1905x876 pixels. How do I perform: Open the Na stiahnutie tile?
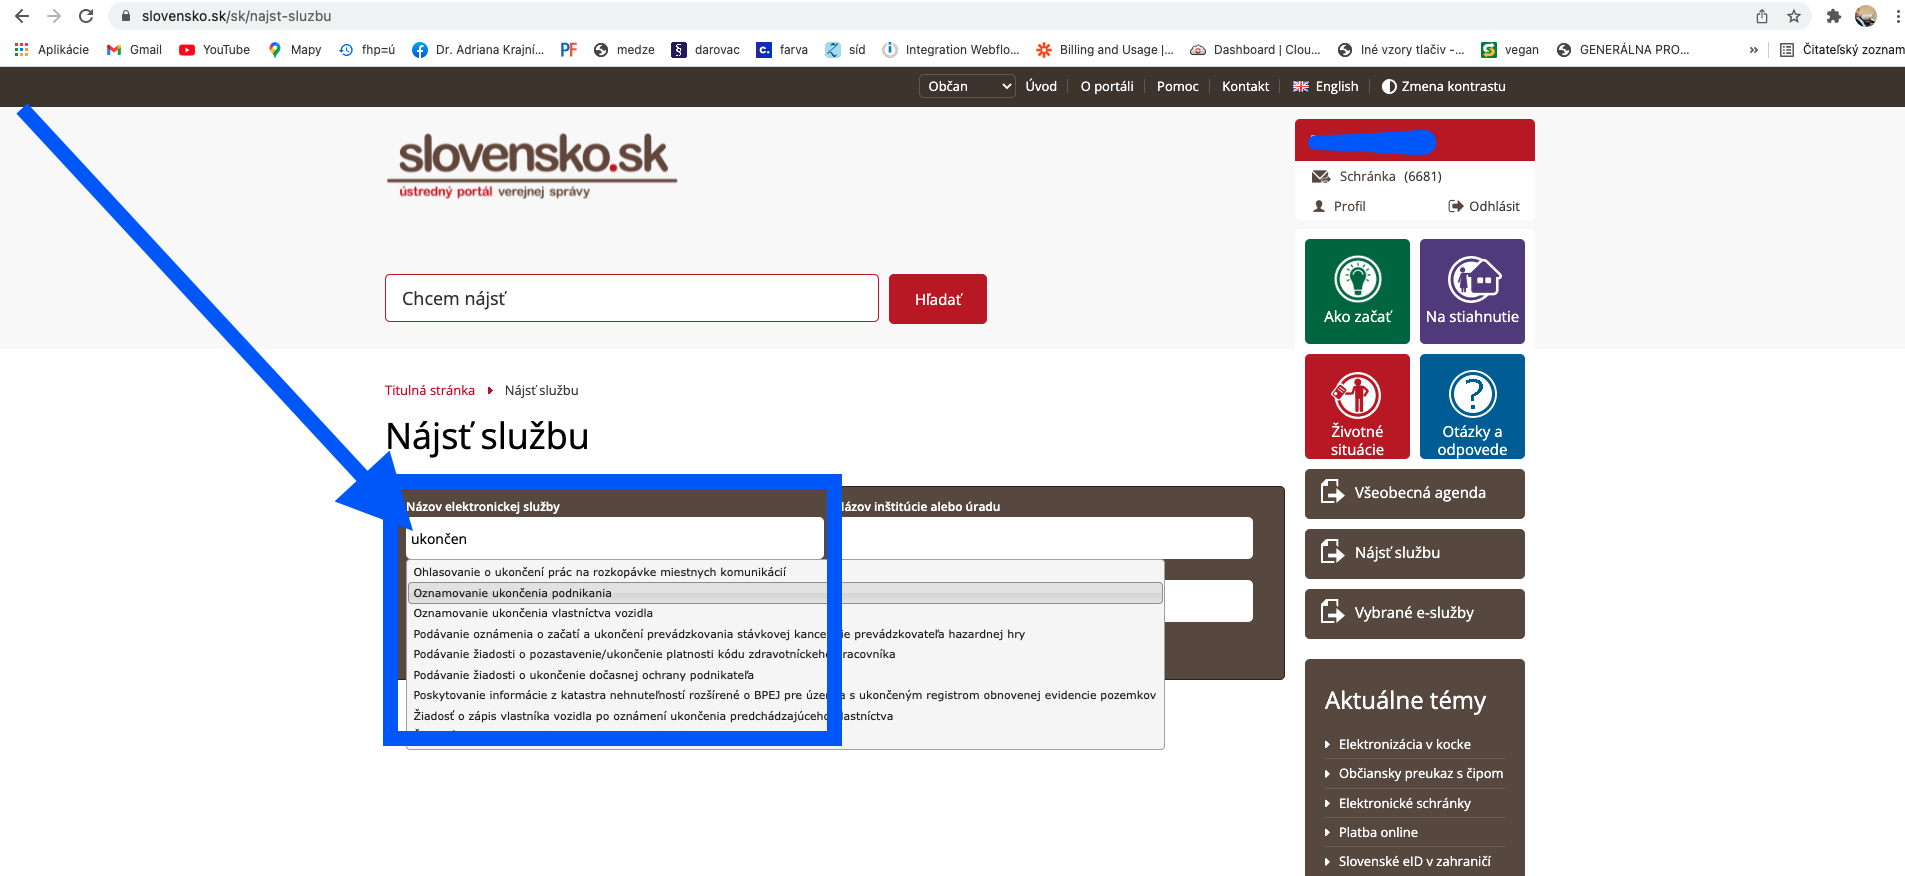tap(1472, 291)
